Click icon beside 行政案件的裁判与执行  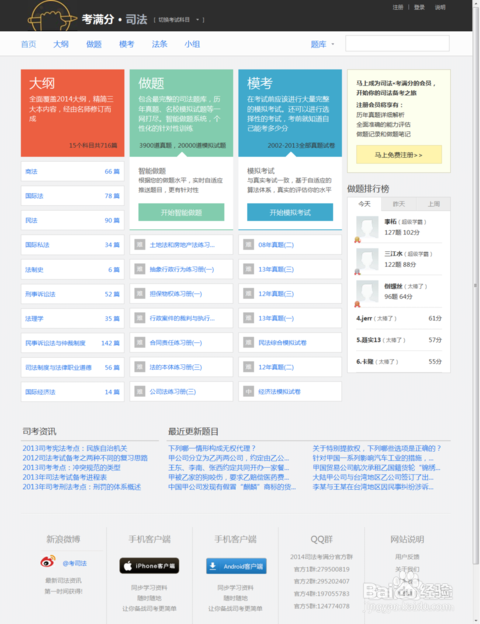coord(140,318)
